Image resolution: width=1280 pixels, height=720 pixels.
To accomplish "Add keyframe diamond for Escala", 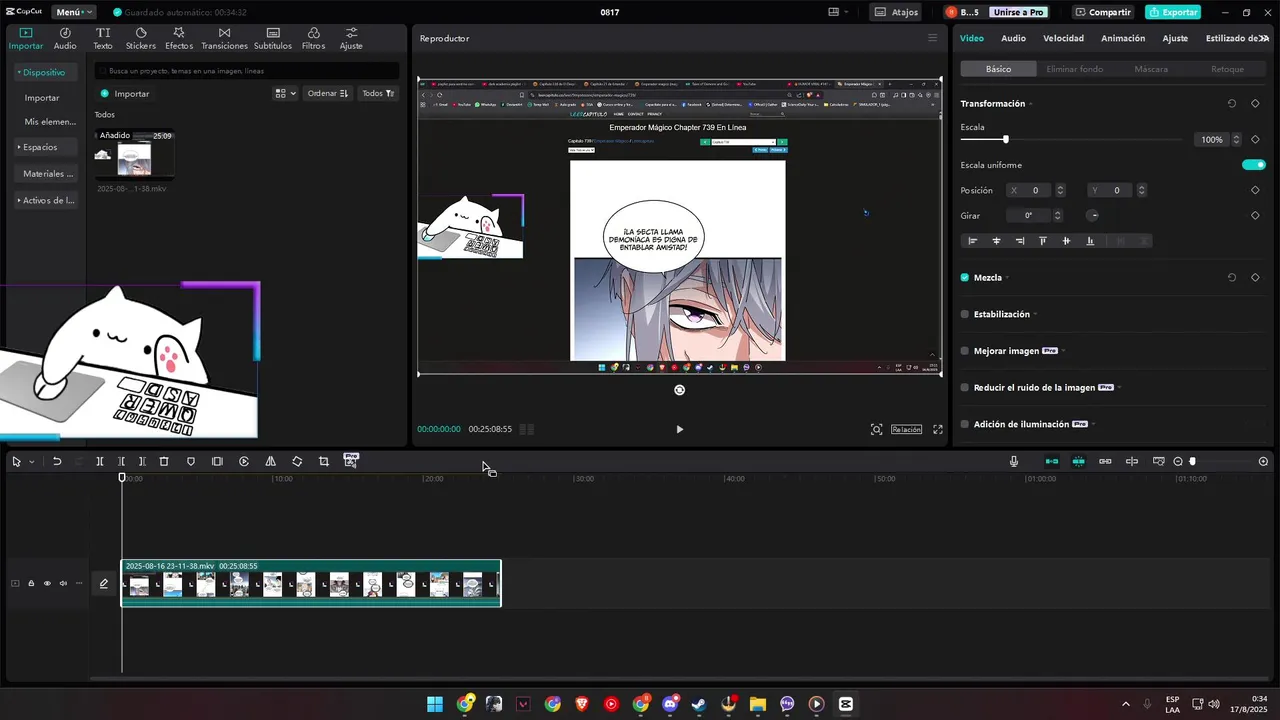I will pyautogui.click(x=1255, y=140).
